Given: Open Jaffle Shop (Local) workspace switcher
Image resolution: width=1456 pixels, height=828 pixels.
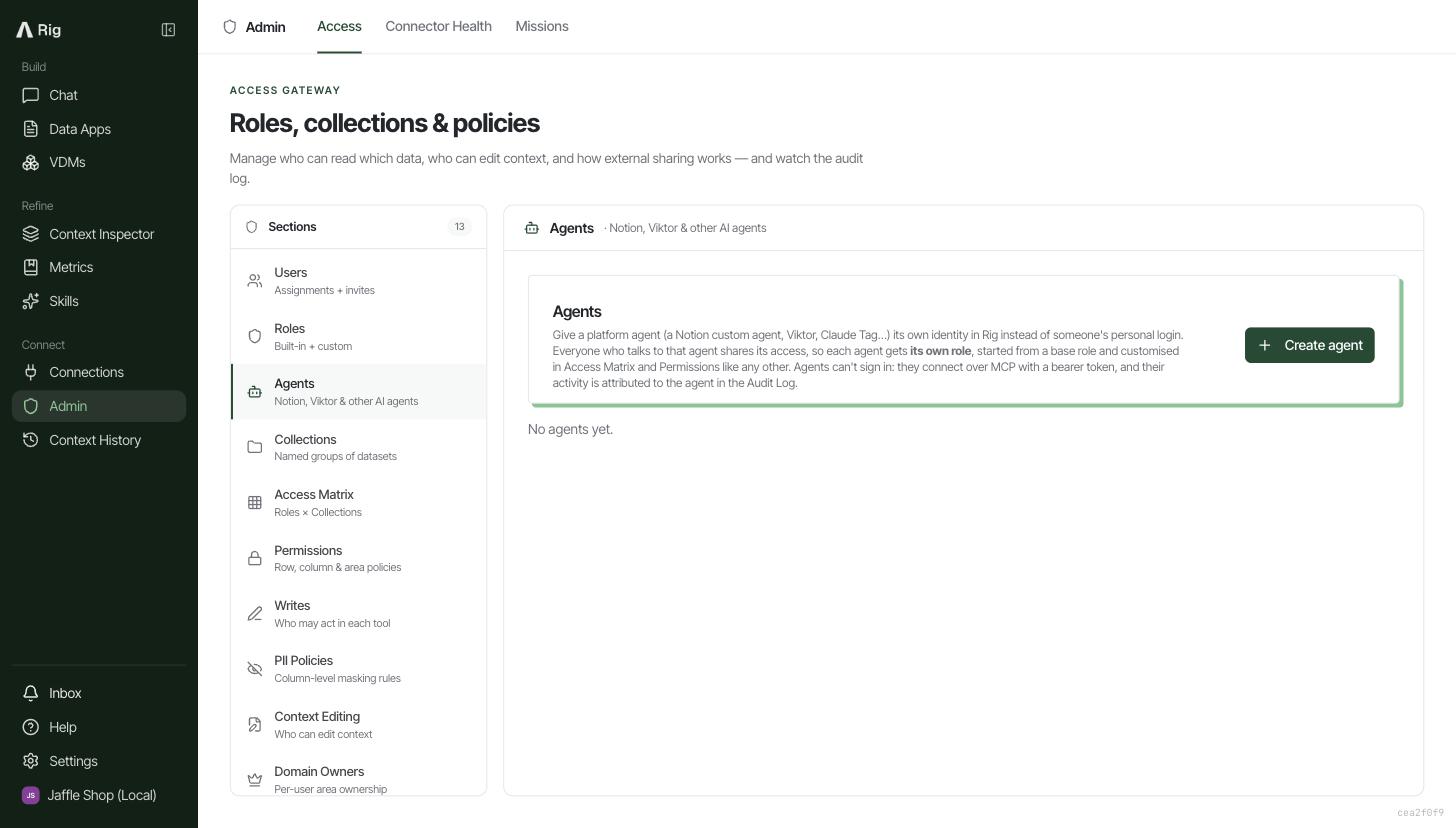Looking at the screenshot, I should tap(99, 795).
